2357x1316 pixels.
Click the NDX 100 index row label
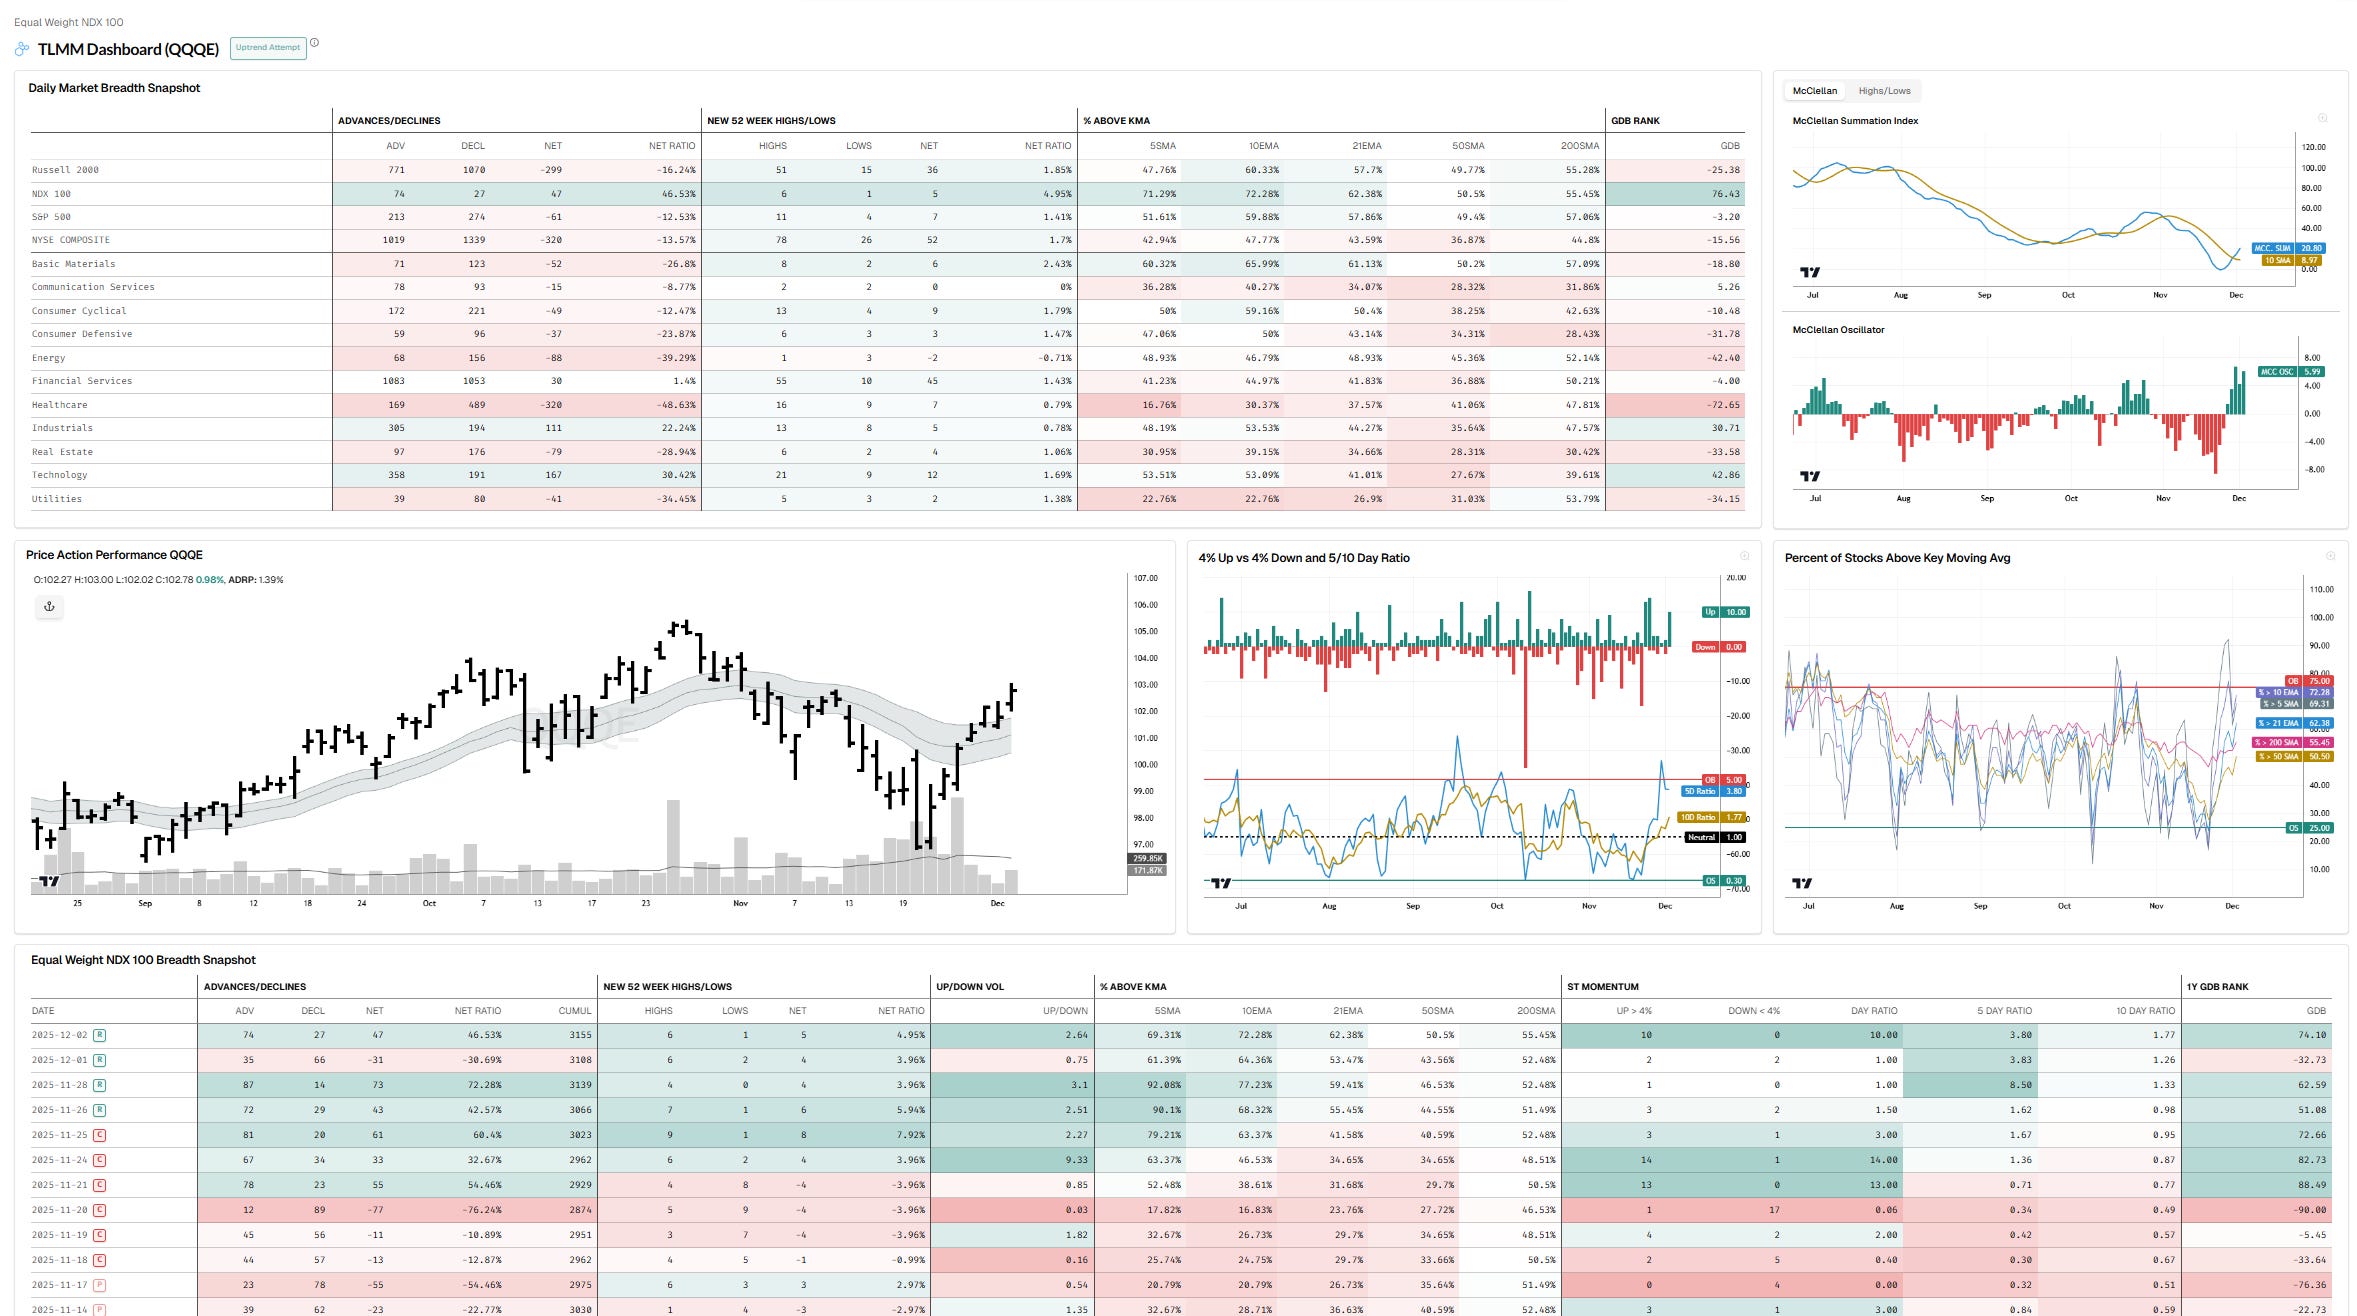51,194
